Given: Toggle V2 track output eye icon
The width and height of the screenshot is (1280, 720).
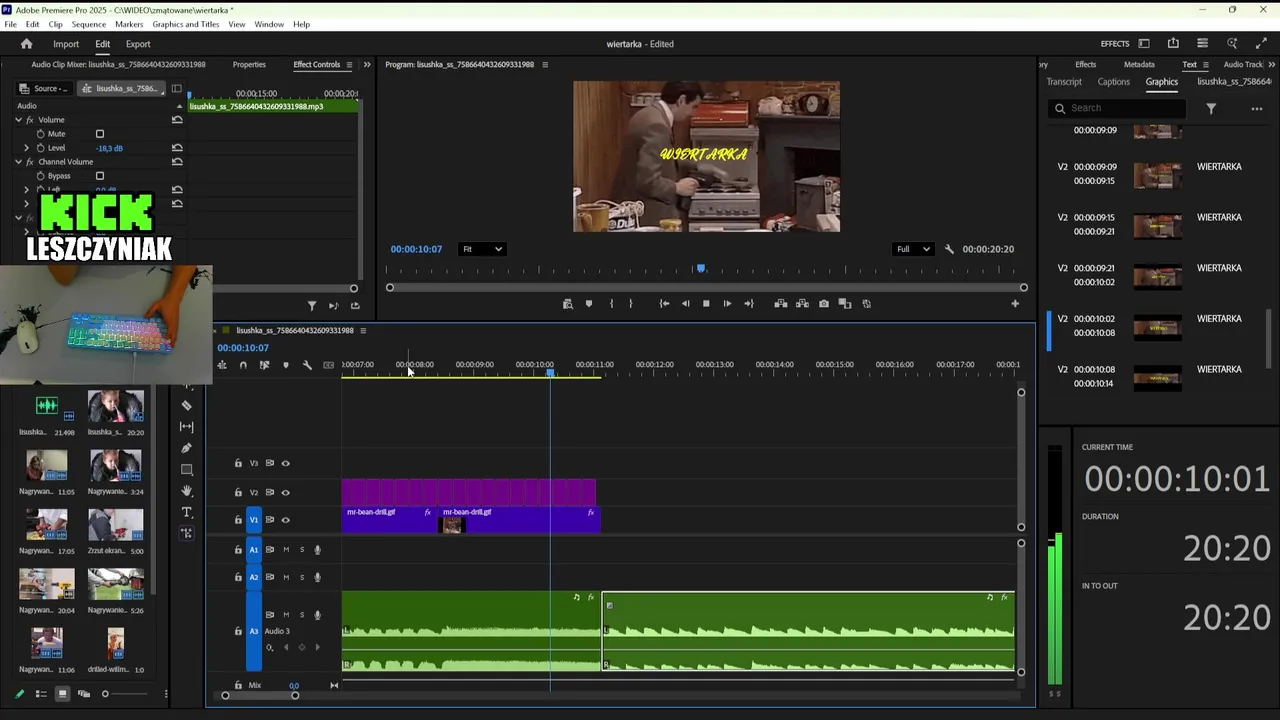Looking at the screenshot, I should point(285,492).
